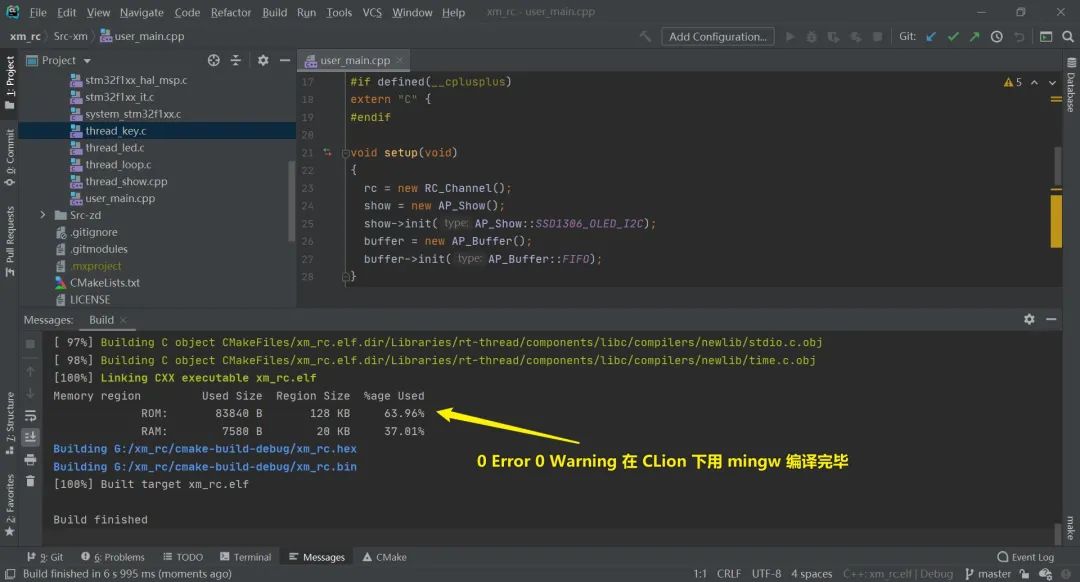Commit changes with Git green checkmark
The height and width of the screenshot is (582, 1080).
(x=953, y=37)
